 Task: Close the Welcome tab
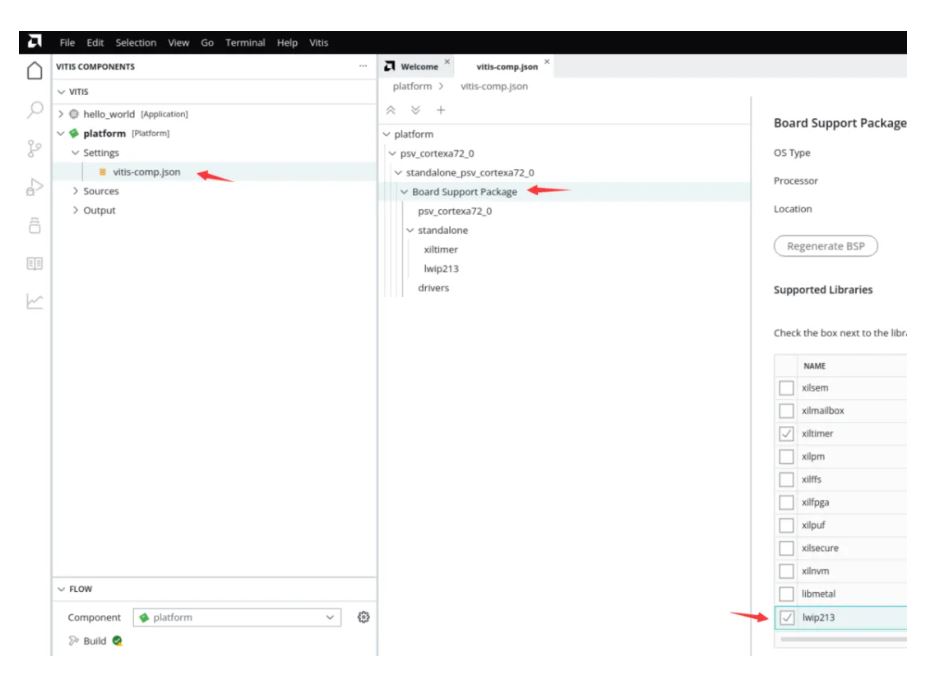[x=447, y=61]
